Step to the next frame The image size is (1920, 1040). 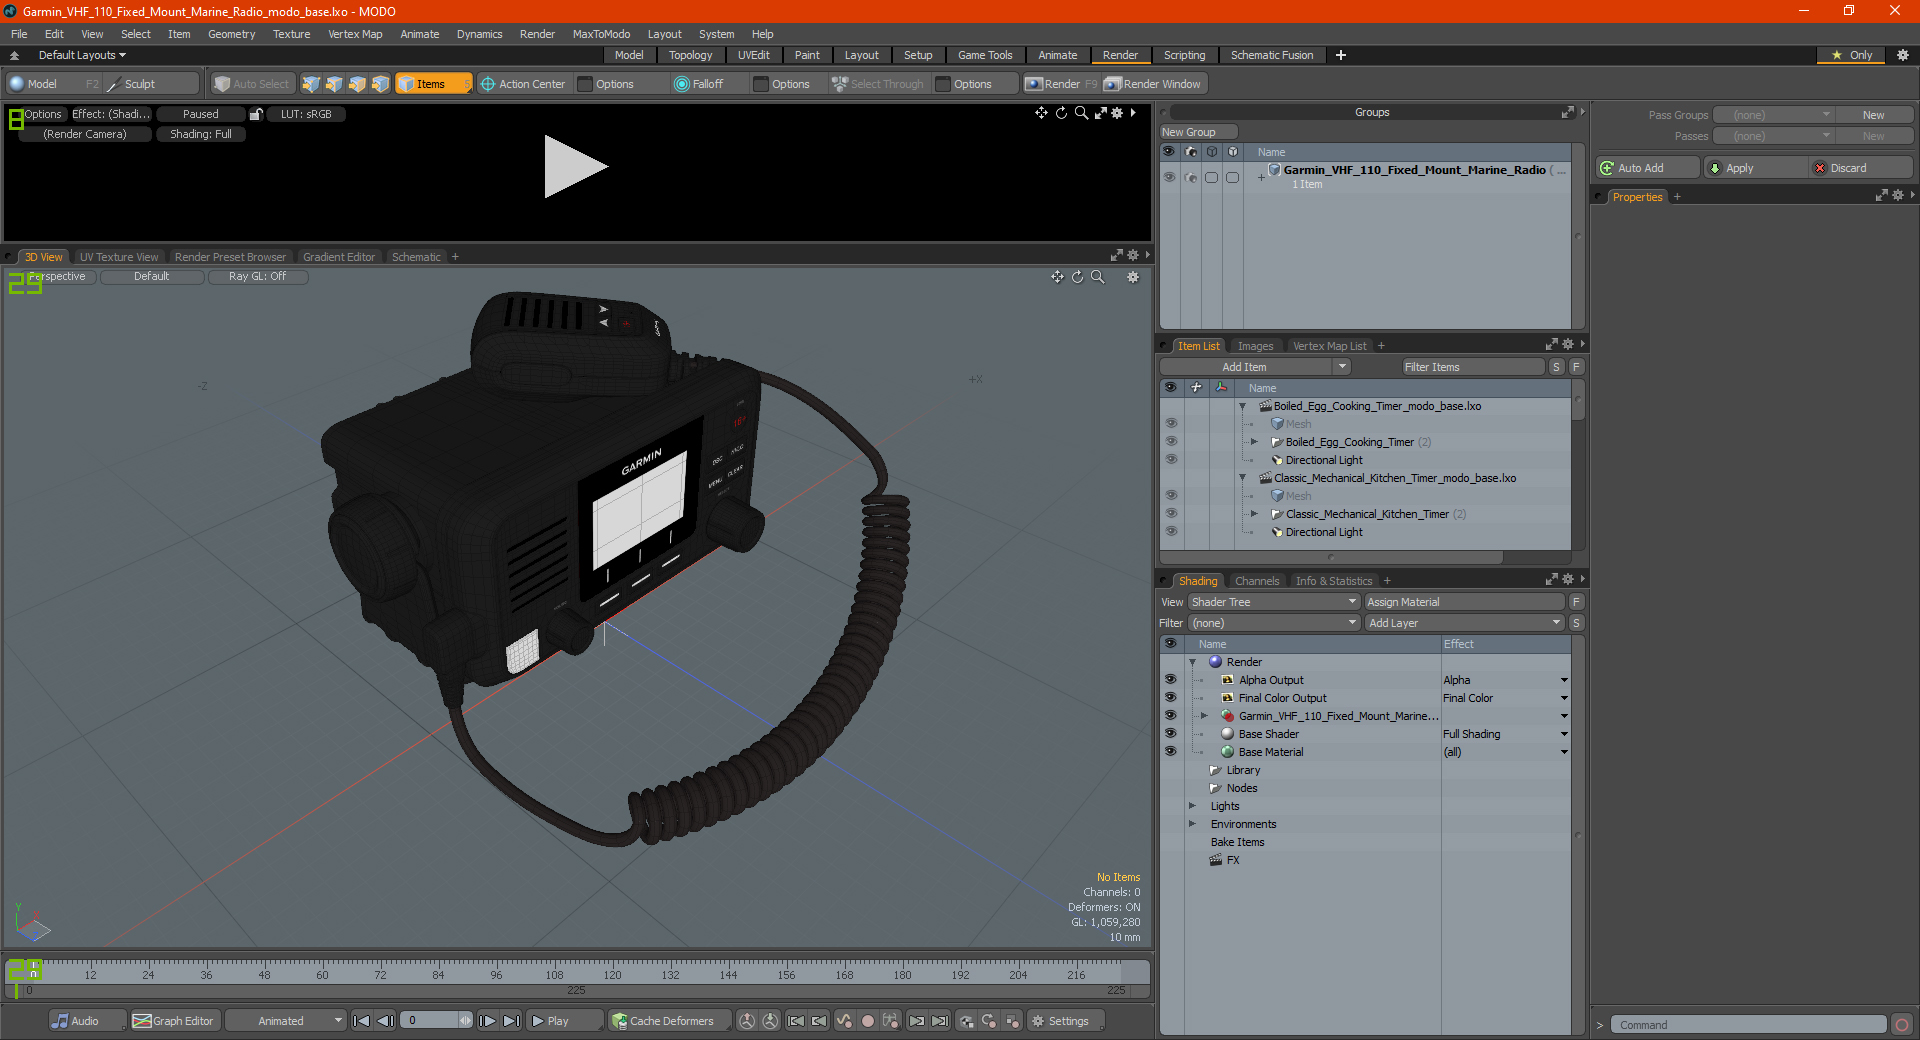tap(488, 1021)
